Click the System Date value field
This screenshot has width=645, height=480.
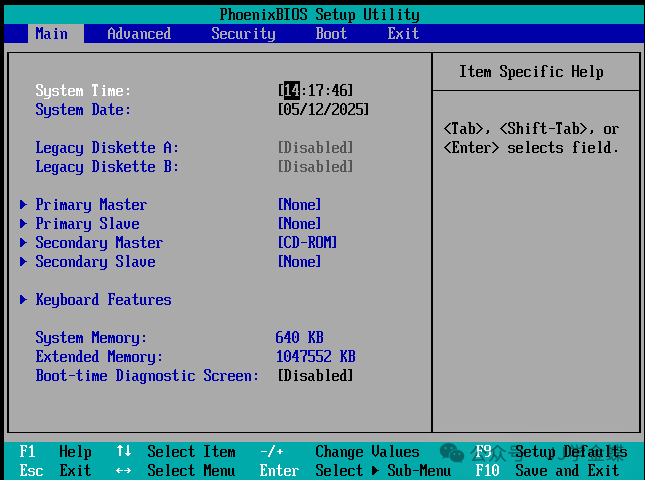pos(323,110)
